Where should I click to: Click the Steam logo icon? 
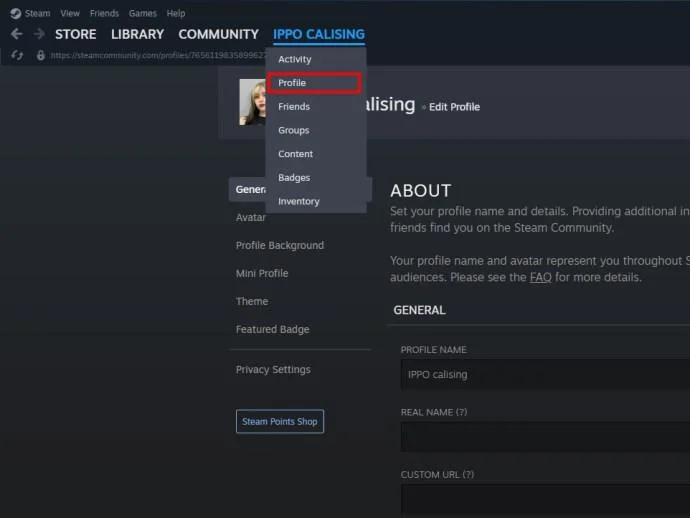[x=15, y=14]
